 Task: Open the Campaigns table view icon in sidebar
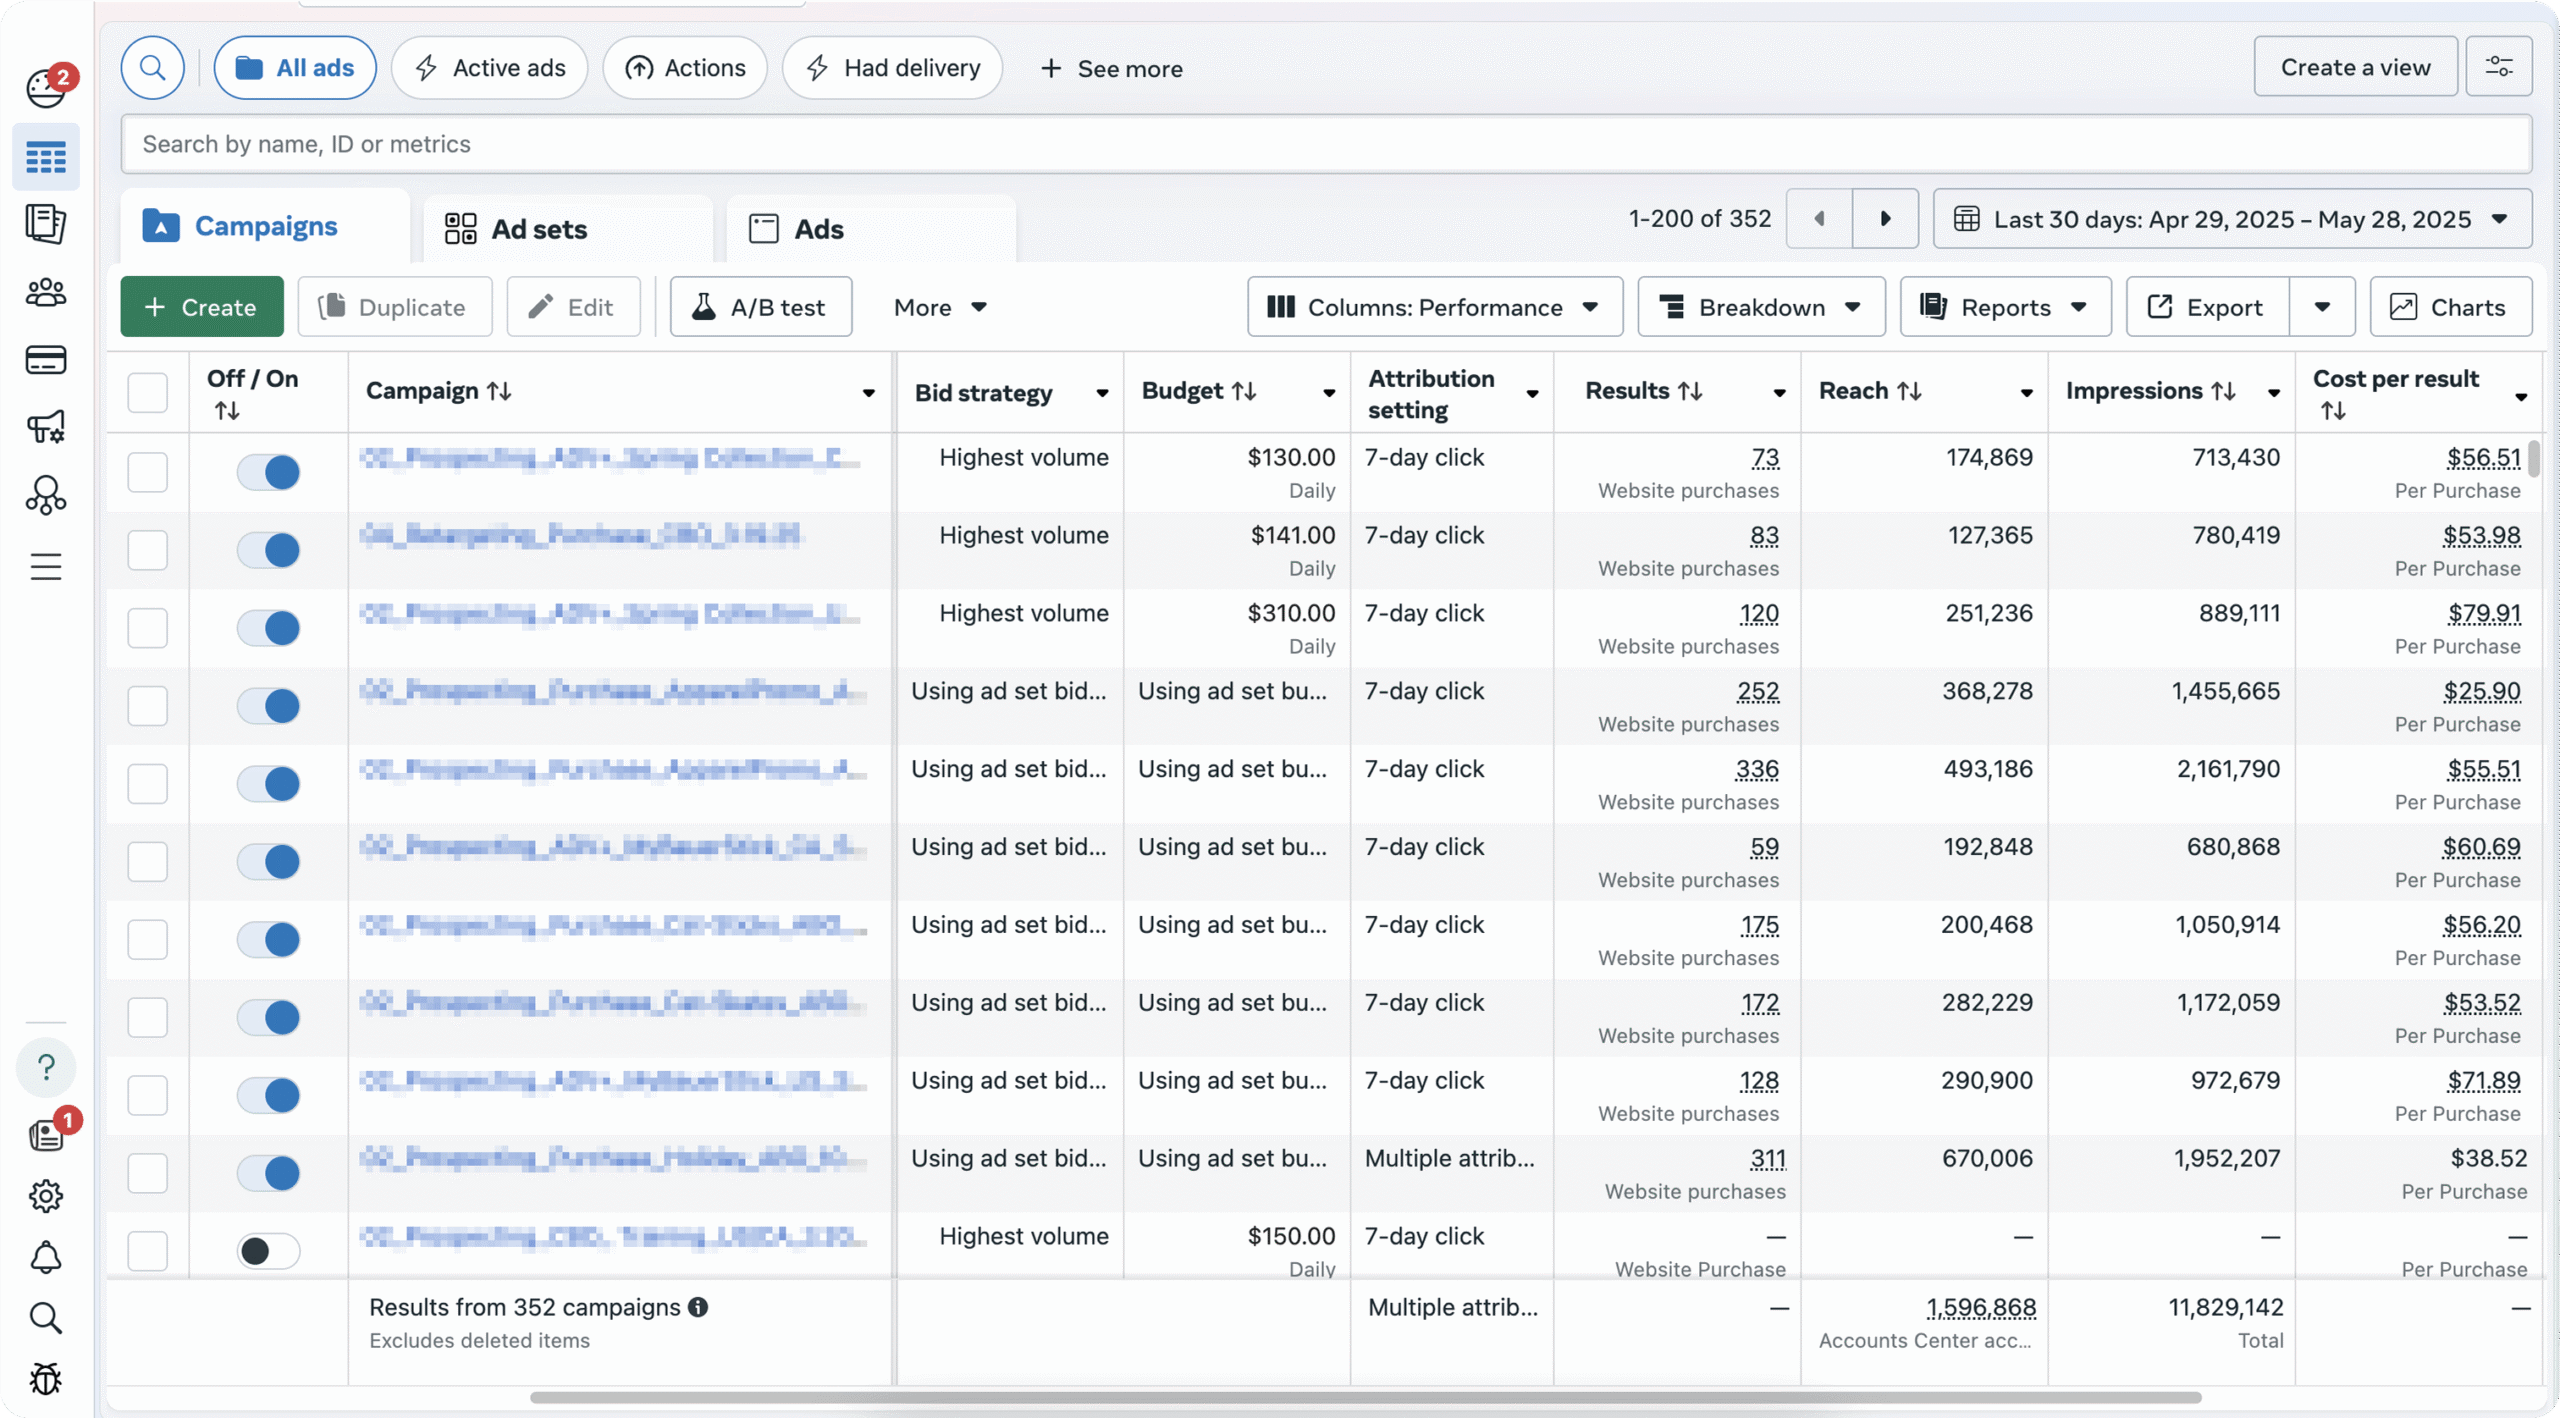tap(46, 157)
